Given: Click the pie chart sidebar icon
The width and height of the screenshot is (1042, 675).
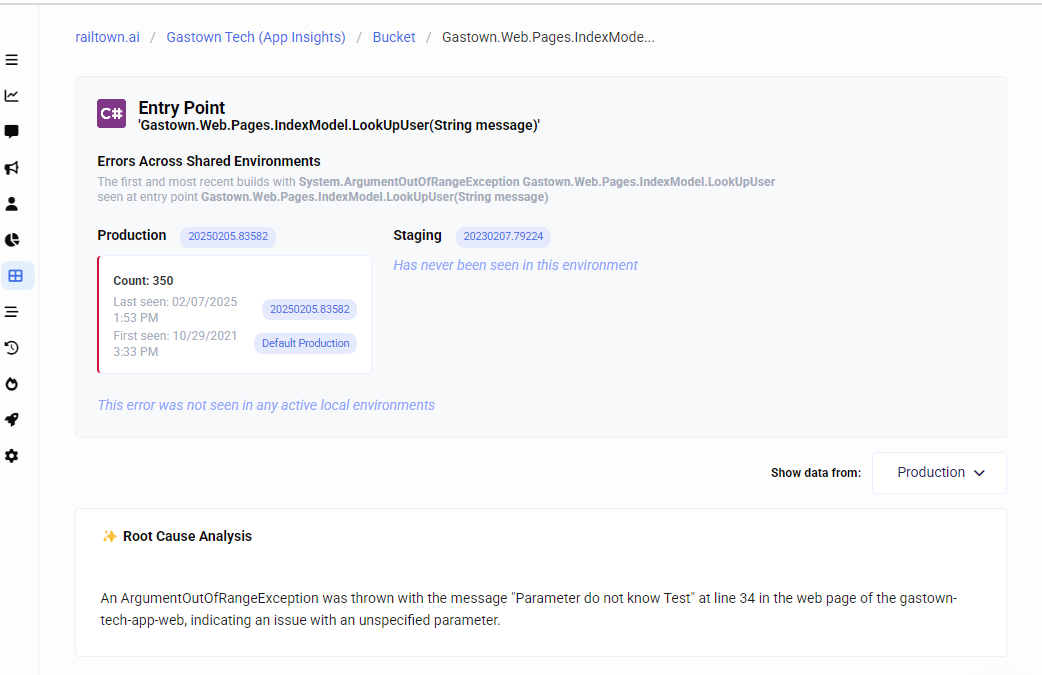Looking at the screenshot, I should point(12,240).
